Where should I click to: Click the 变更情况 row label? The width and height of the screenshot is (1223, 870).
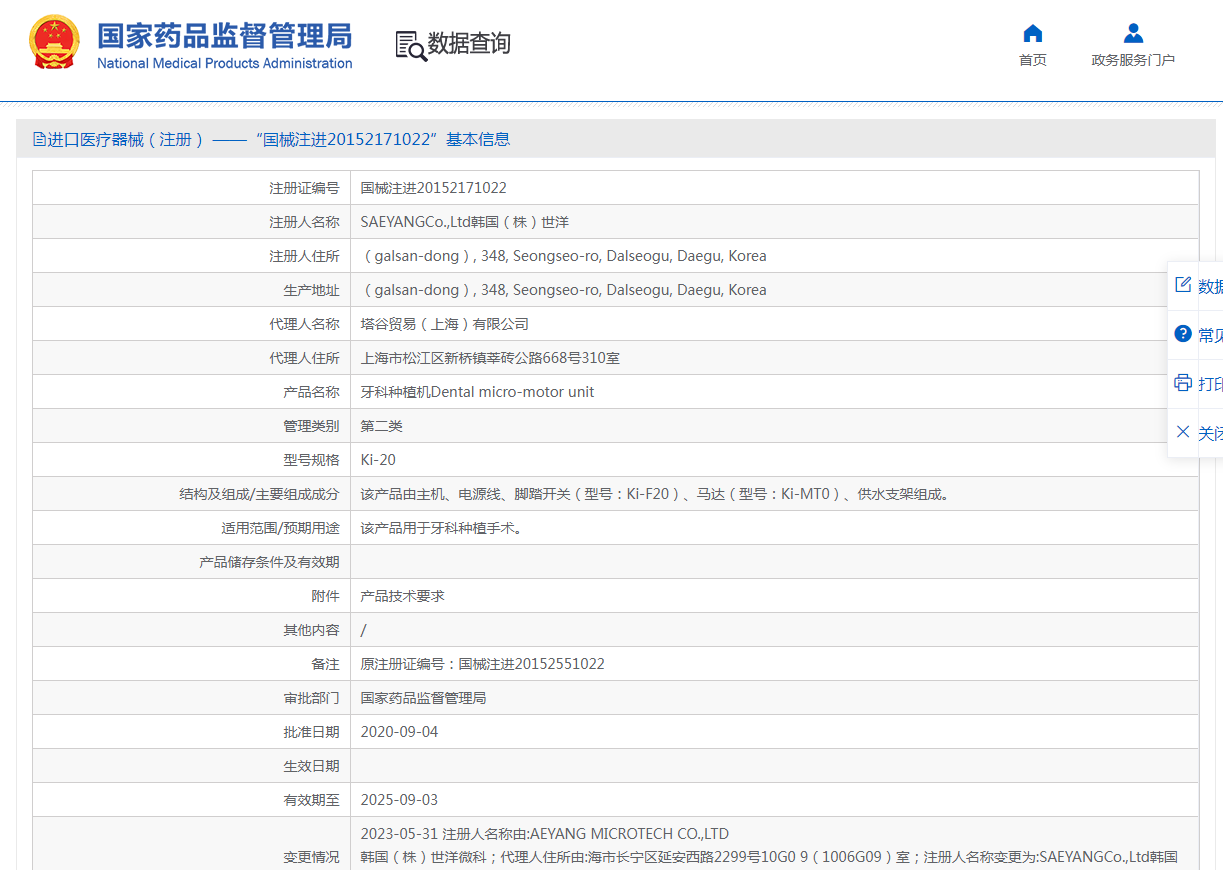pyautogui.click(x=311, y=857)
